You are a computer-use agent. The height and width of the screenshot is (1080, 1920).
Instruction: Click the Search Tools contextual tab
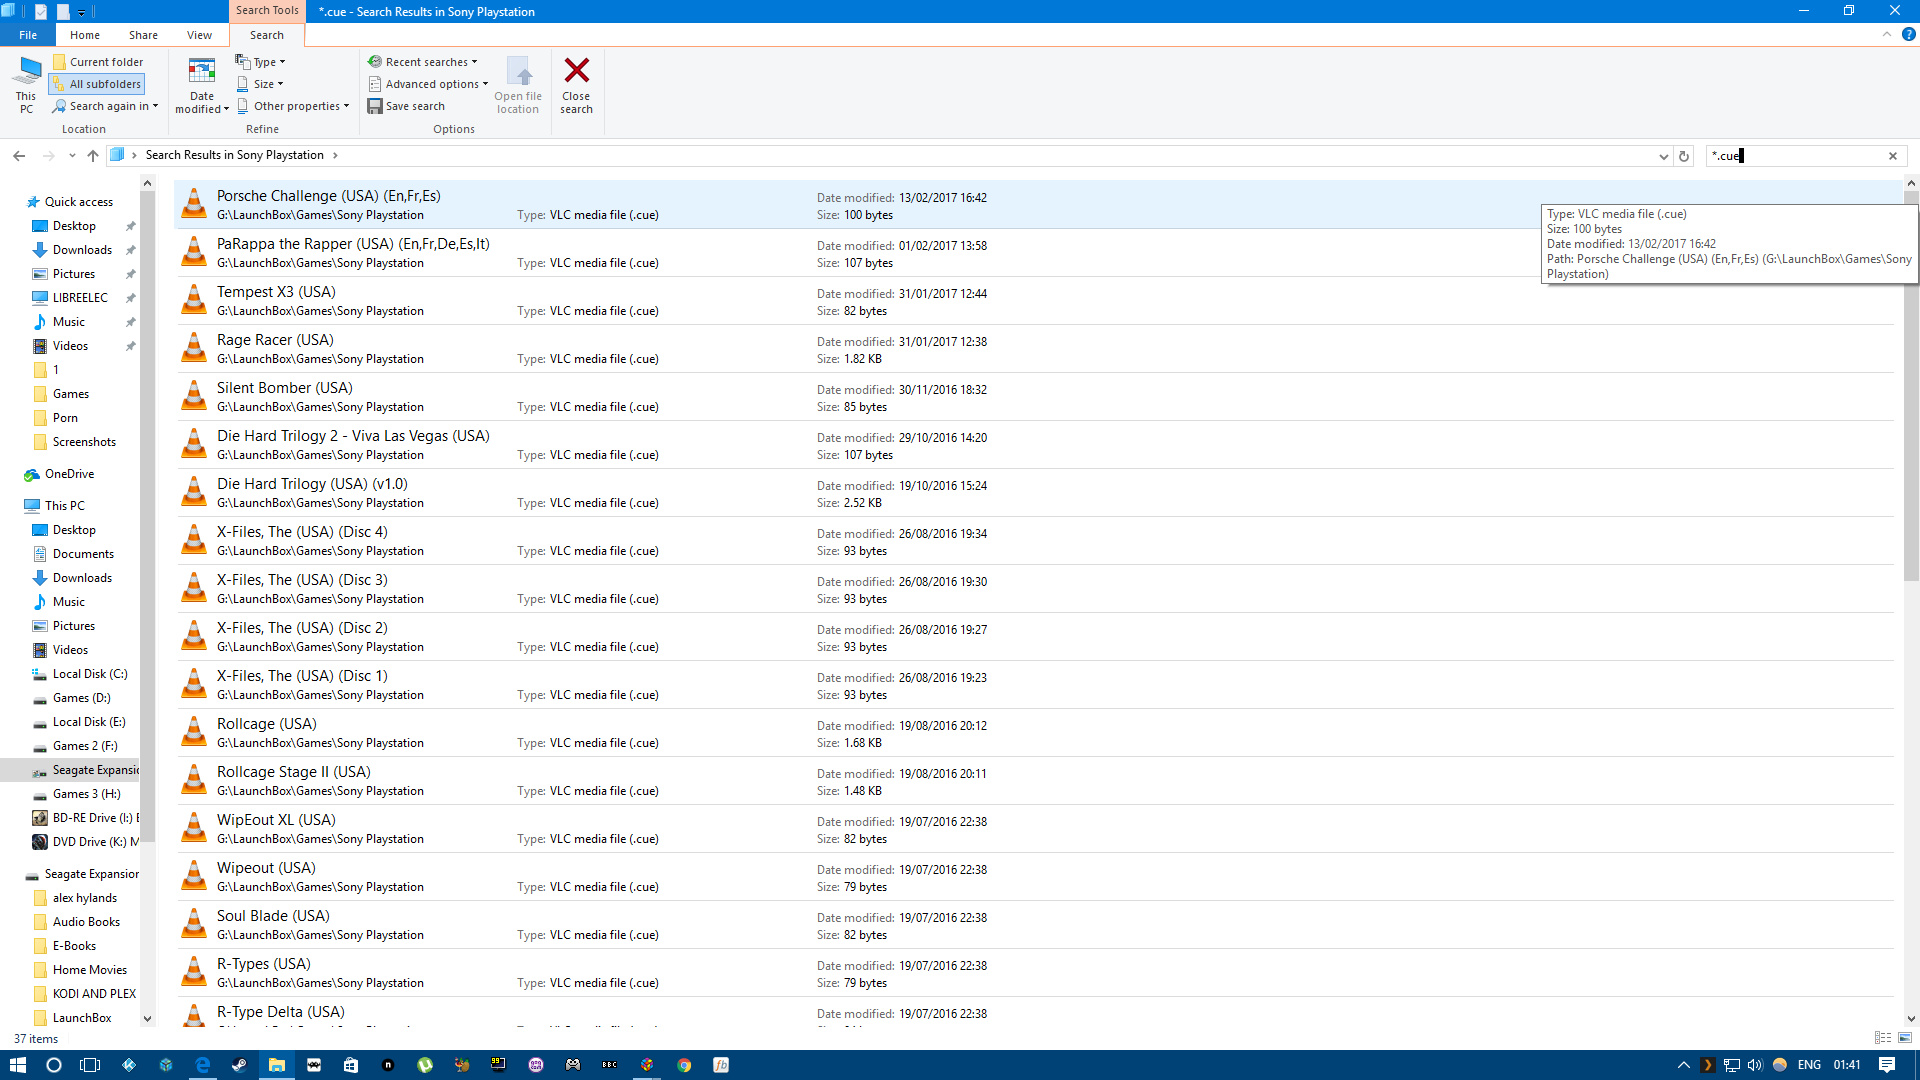tap(267, 11)
